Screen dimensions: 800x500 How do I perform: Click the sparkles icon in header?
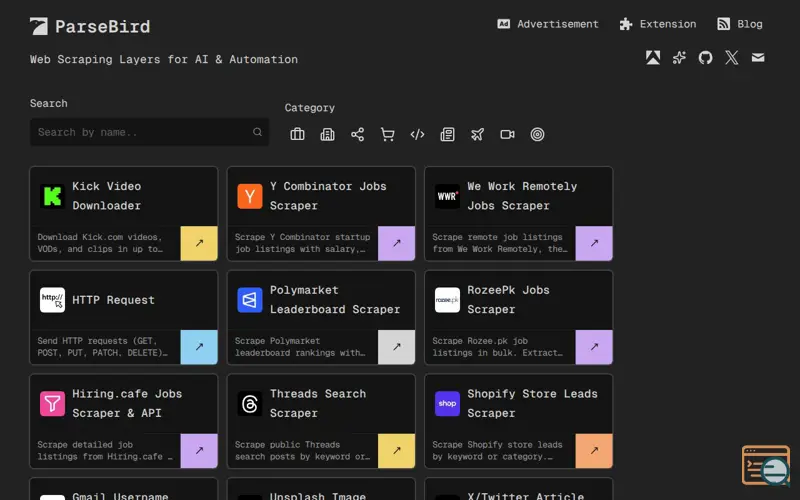(x=679, y=58)
